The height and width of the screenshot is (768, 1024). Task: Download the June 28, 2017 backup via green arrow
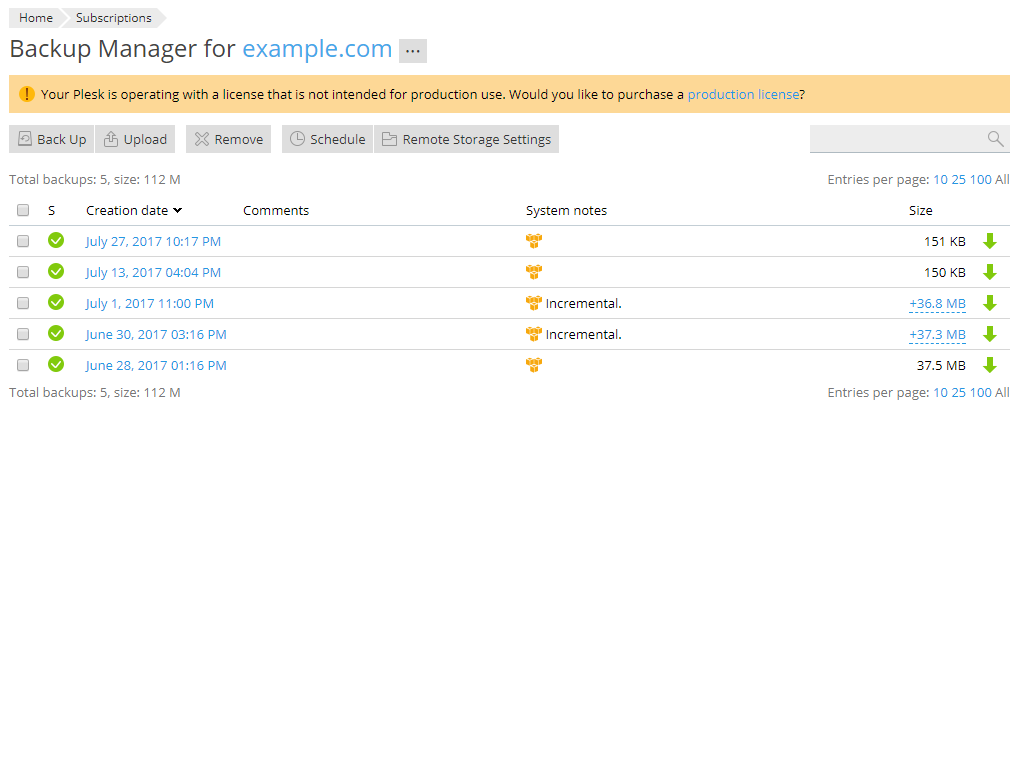pos(990,365)
